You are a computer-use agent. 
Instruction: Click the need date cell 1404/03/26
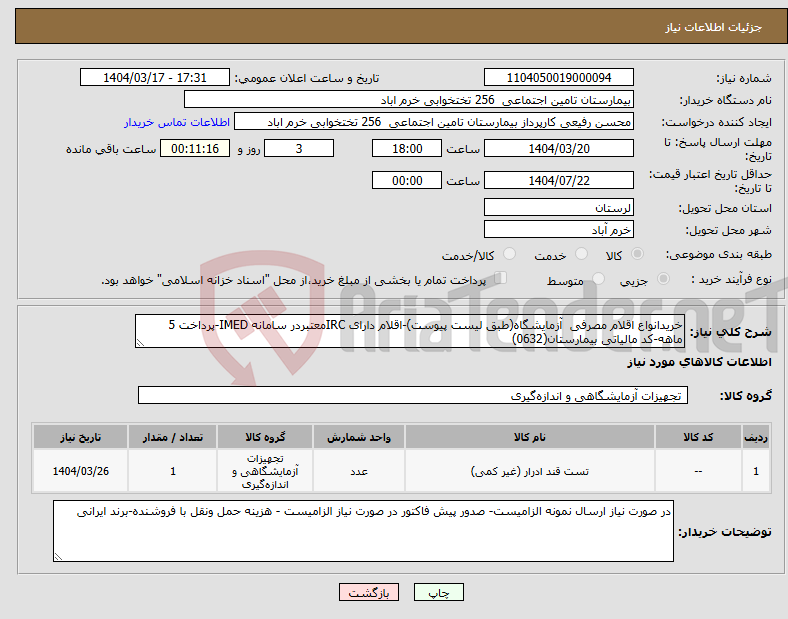point(80,471)
